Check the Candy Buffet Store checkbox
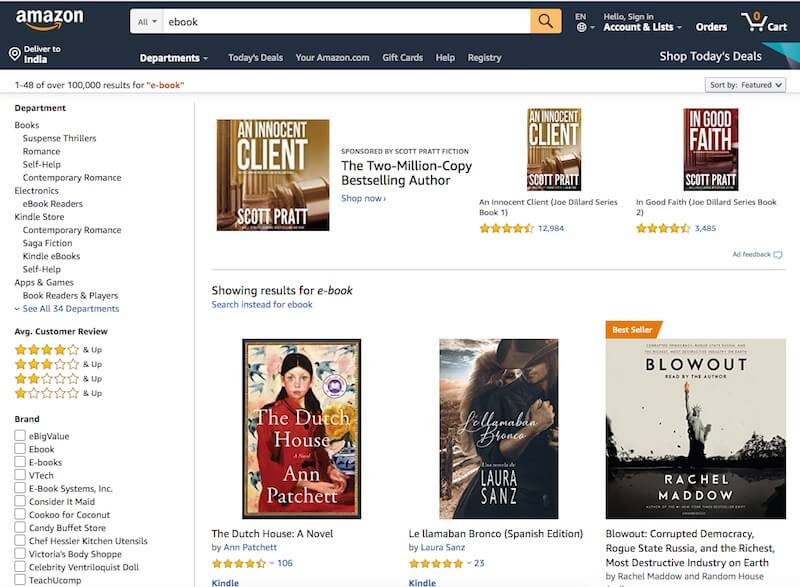Viewport: 800px width, 587px height. [20, 527]
